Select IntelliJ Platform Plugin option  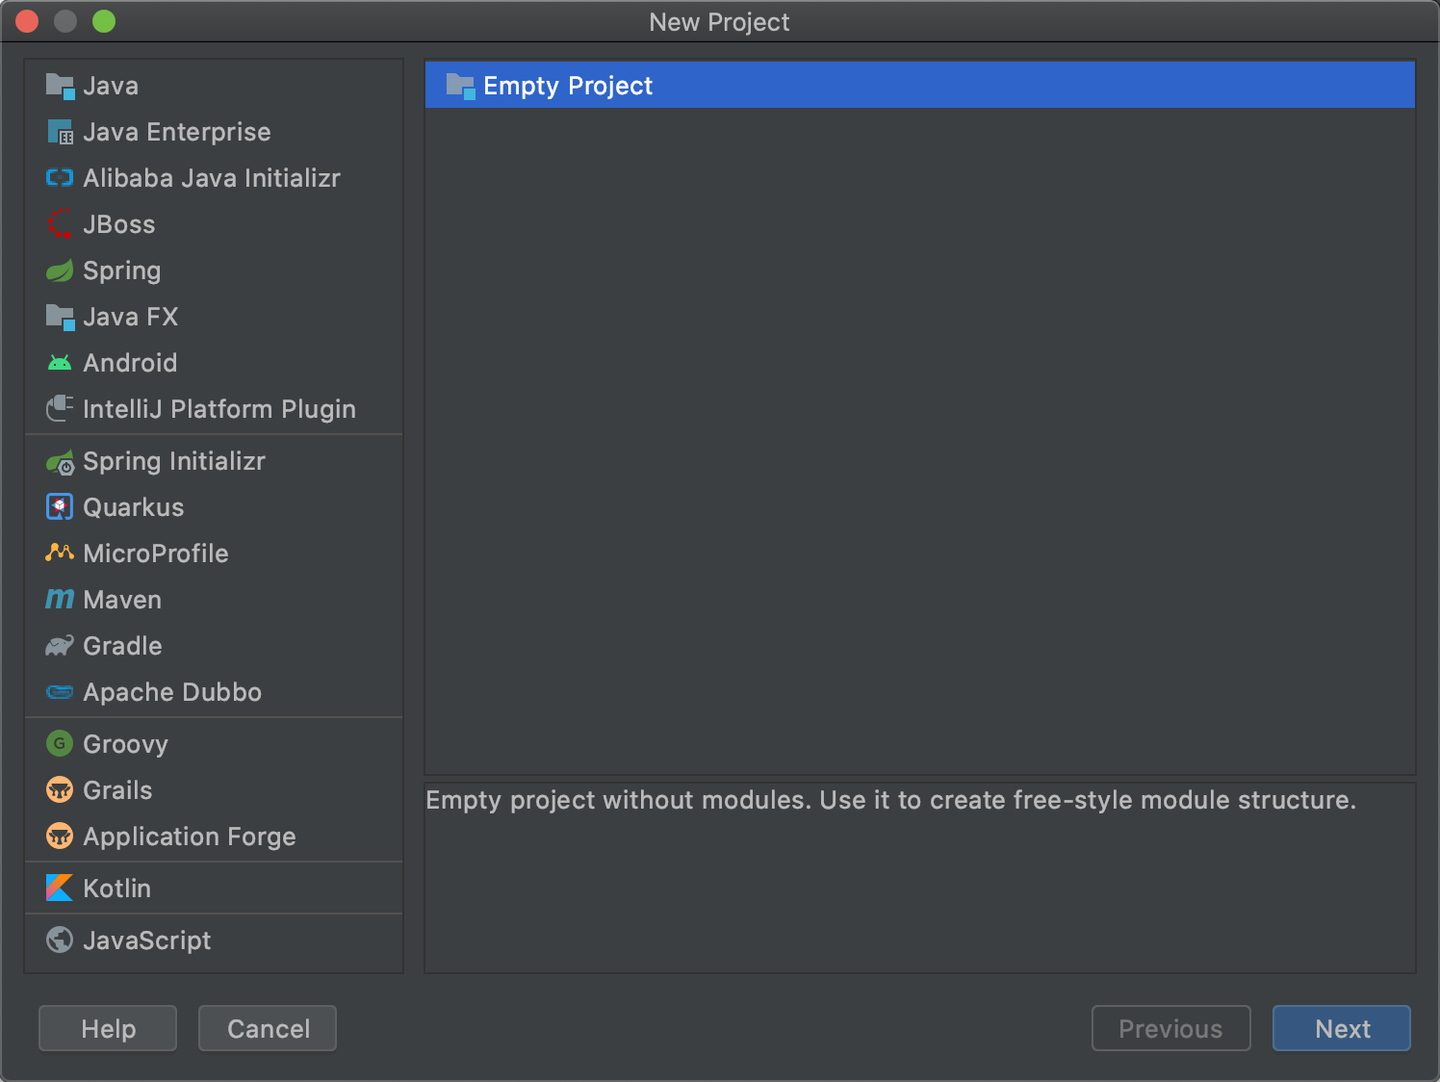219,409
